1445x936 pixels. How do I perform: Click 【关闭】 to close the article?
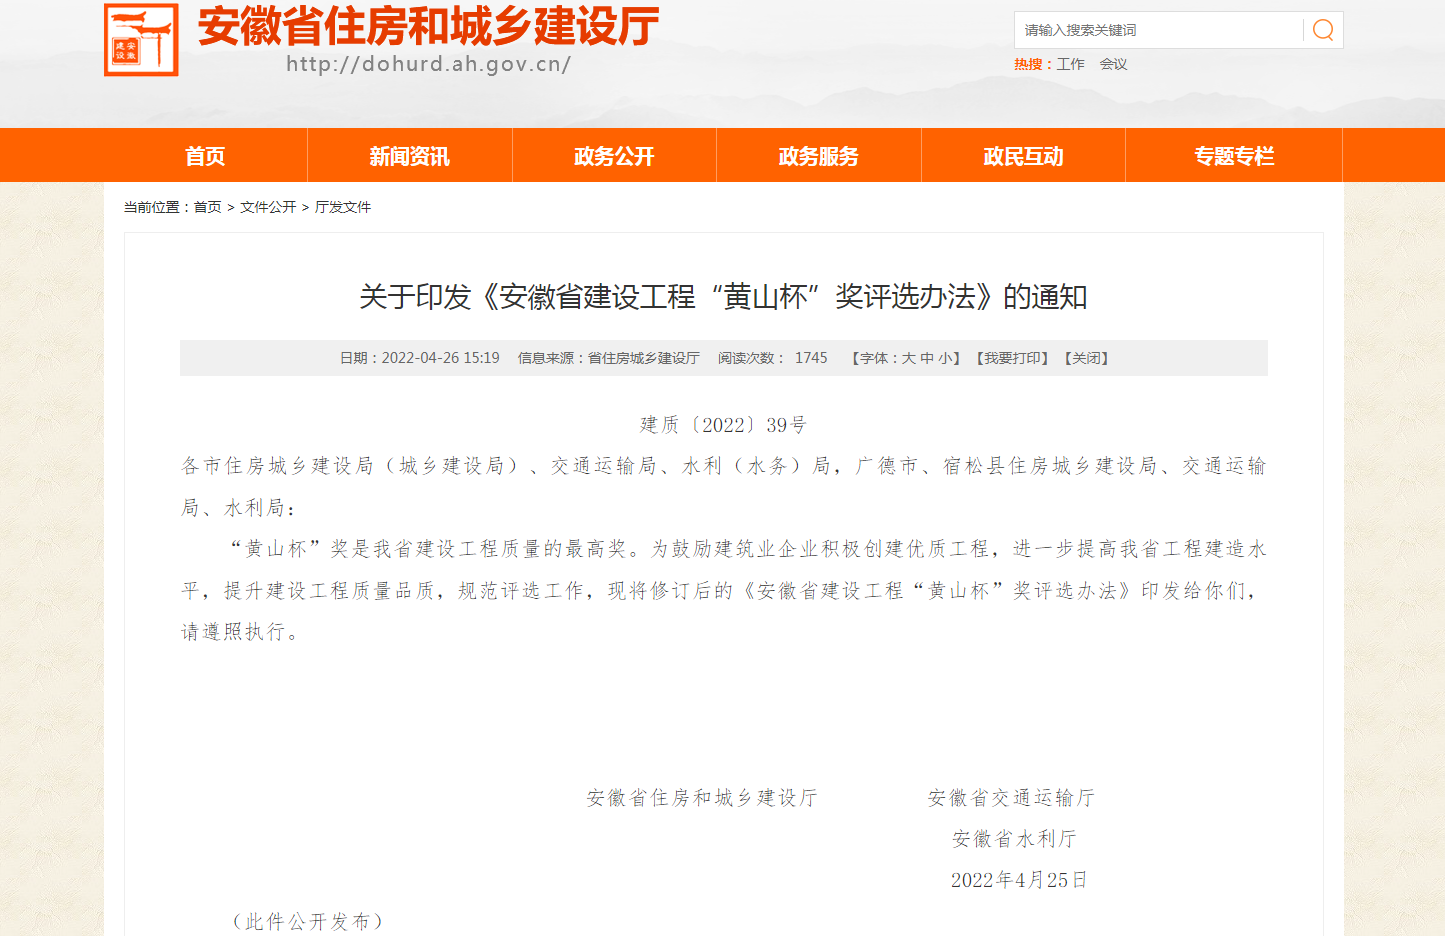click(1086, 357)
